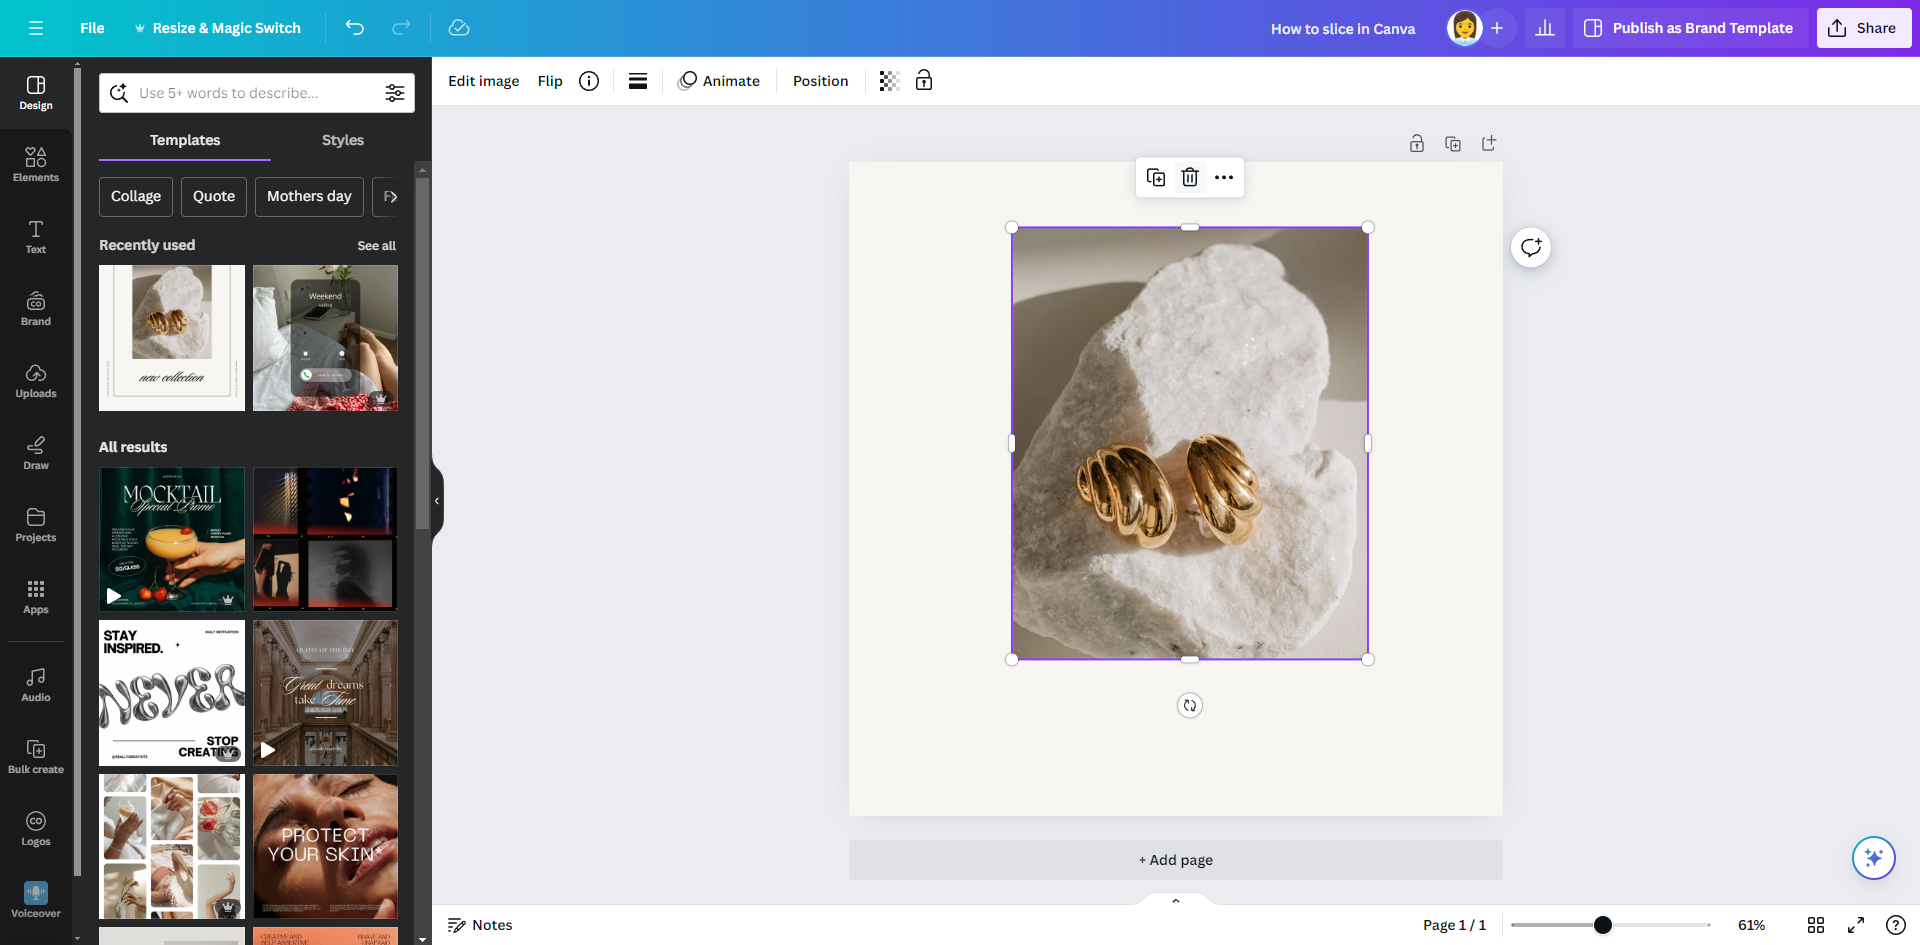Screen dimensions: 1920x945
Task: Switch to the Styles tab
Action: point(343,140)
